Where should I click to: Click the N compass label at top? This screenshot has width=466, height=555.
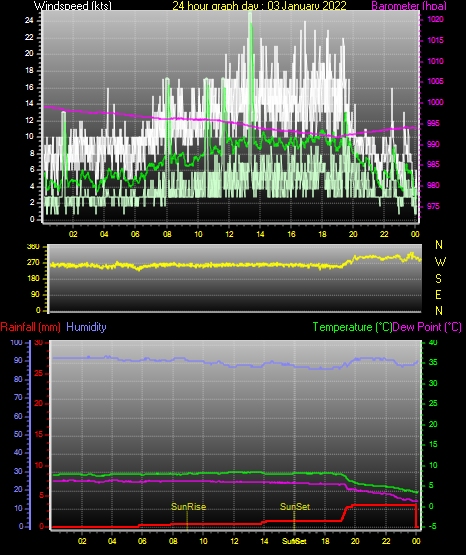(x=439, y=245)
